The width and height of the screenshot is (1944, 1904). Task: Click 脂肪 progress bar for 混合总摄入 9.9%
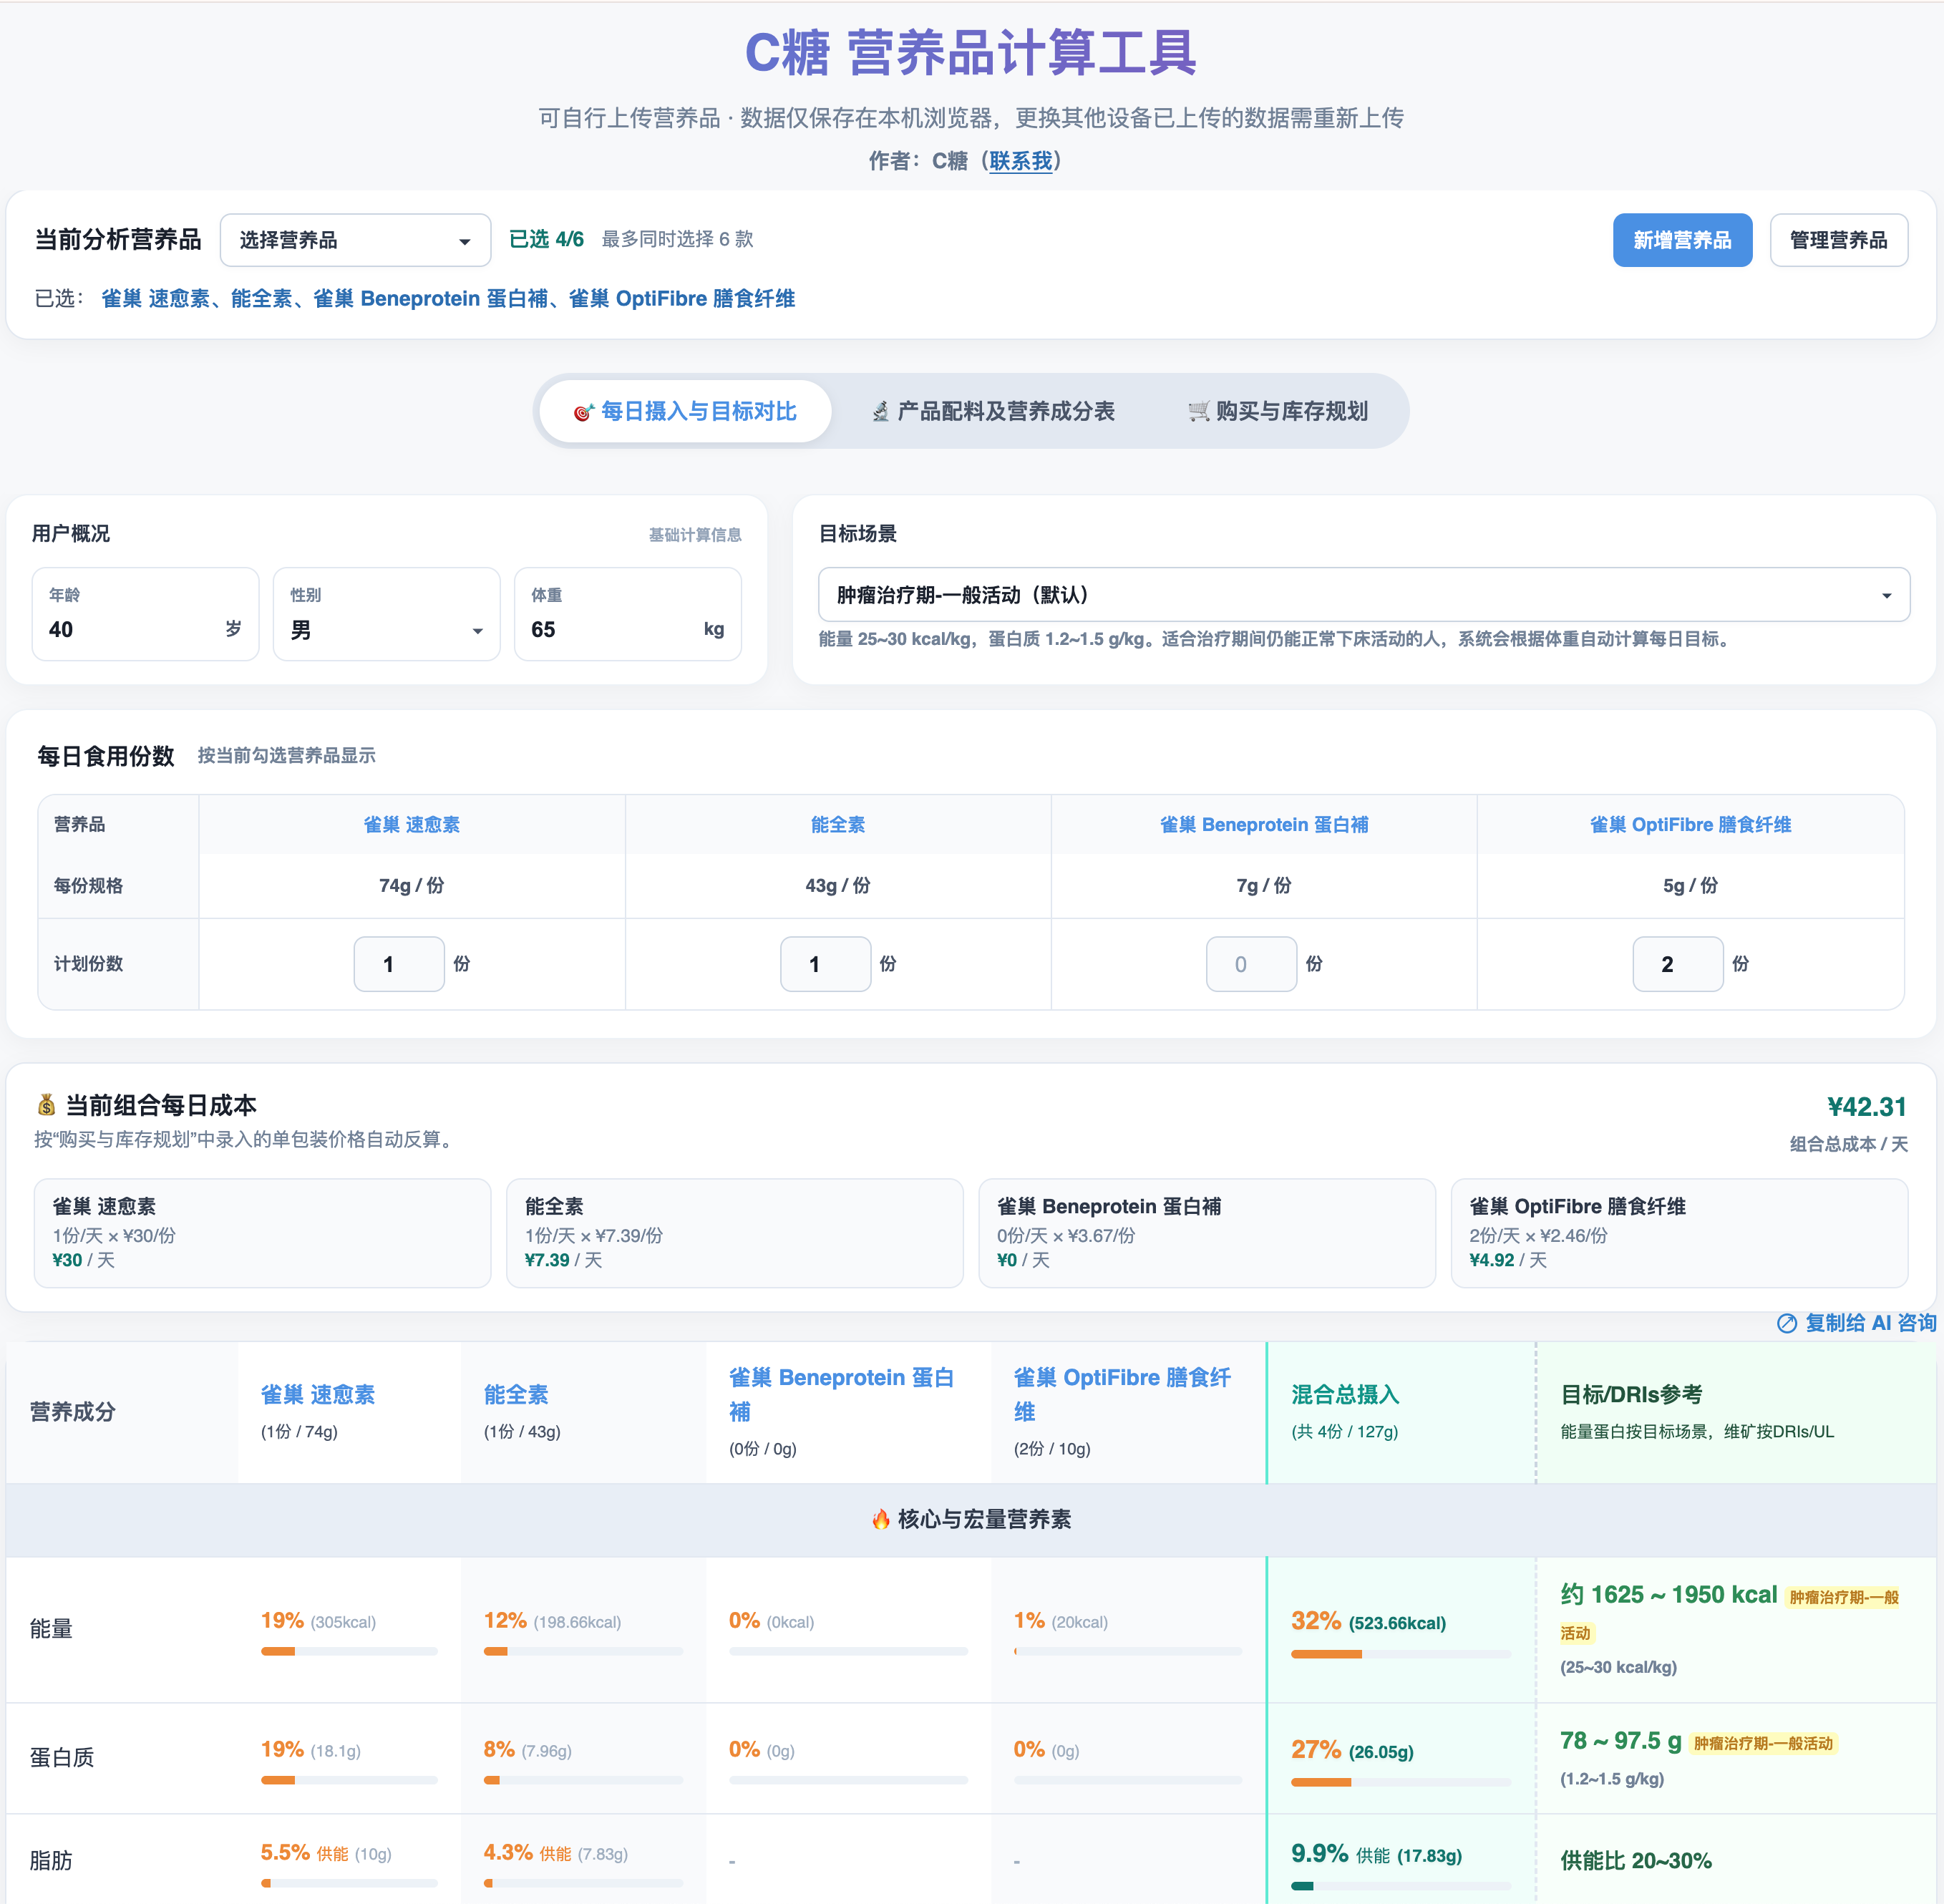pos(1400,1886)
